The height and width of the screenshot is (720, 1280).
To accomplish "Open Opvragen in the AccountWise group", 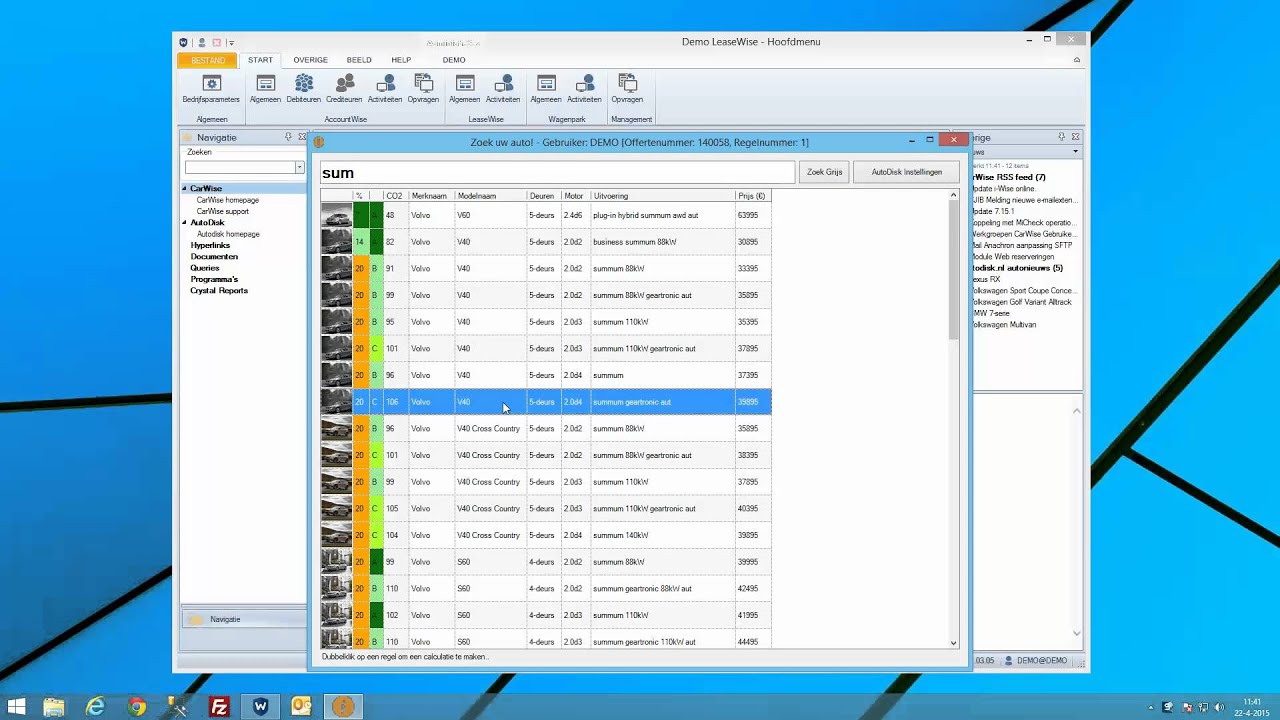I will (x=423, y=88).
